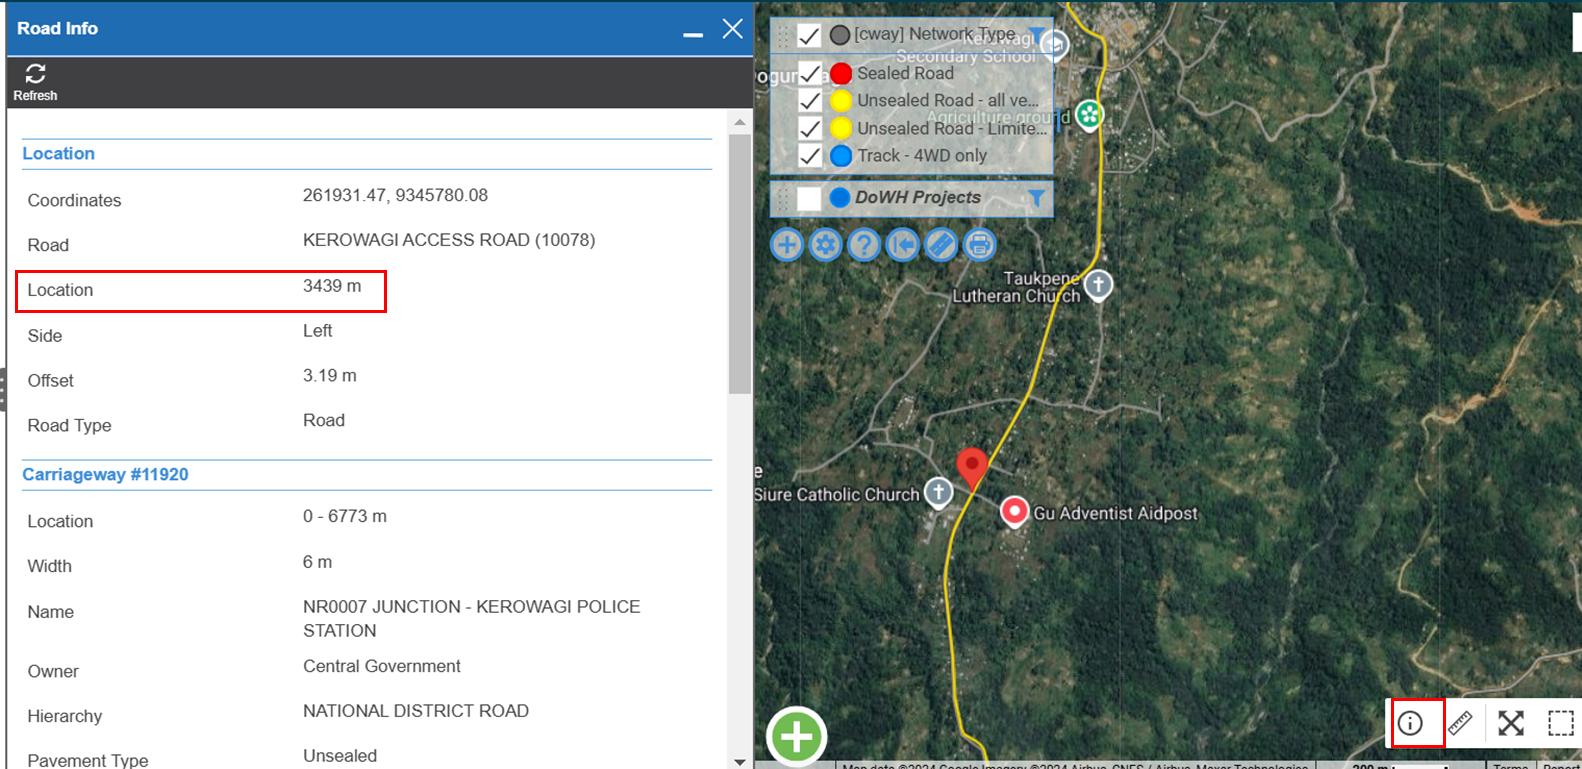
Task: Select the road icon map tool
Action: pyautogui.click(x=941, y=244)
